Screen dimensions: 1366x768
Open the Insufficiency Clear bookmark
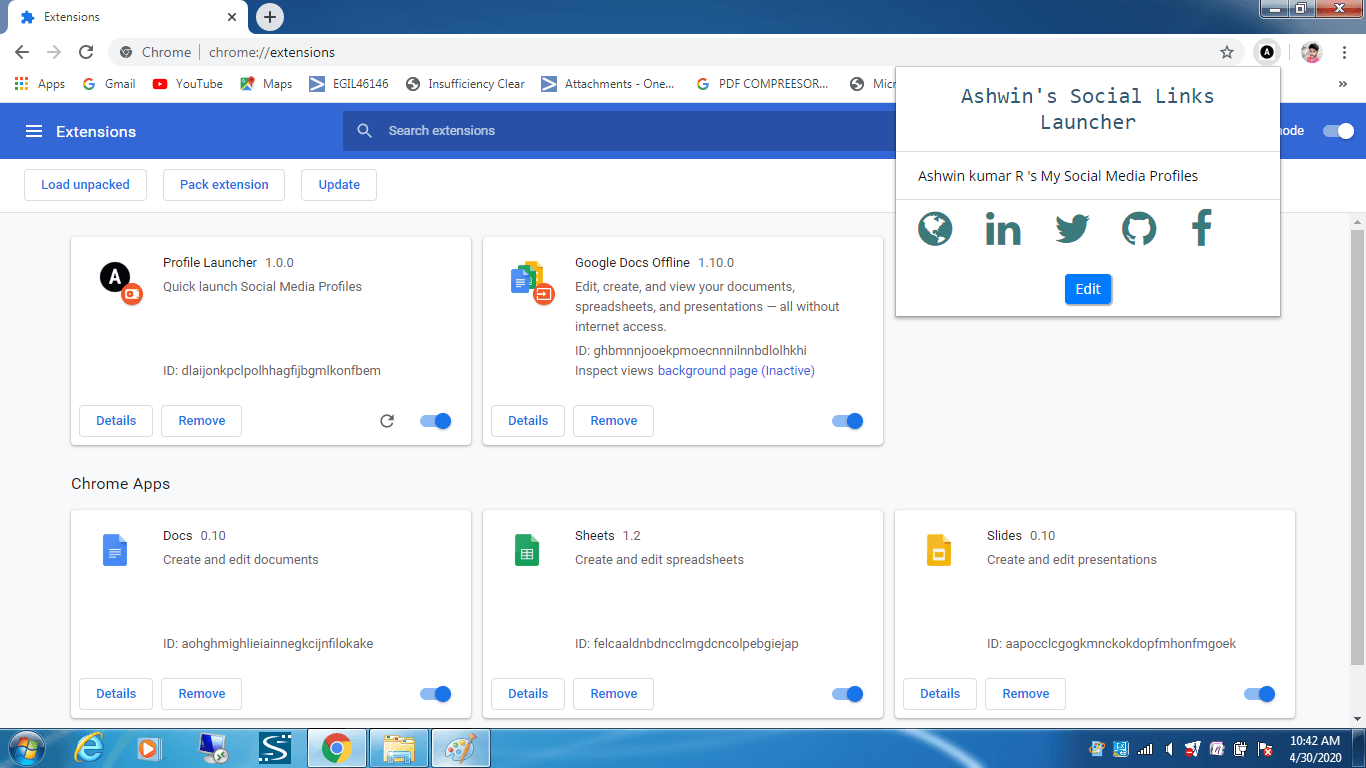465,84
